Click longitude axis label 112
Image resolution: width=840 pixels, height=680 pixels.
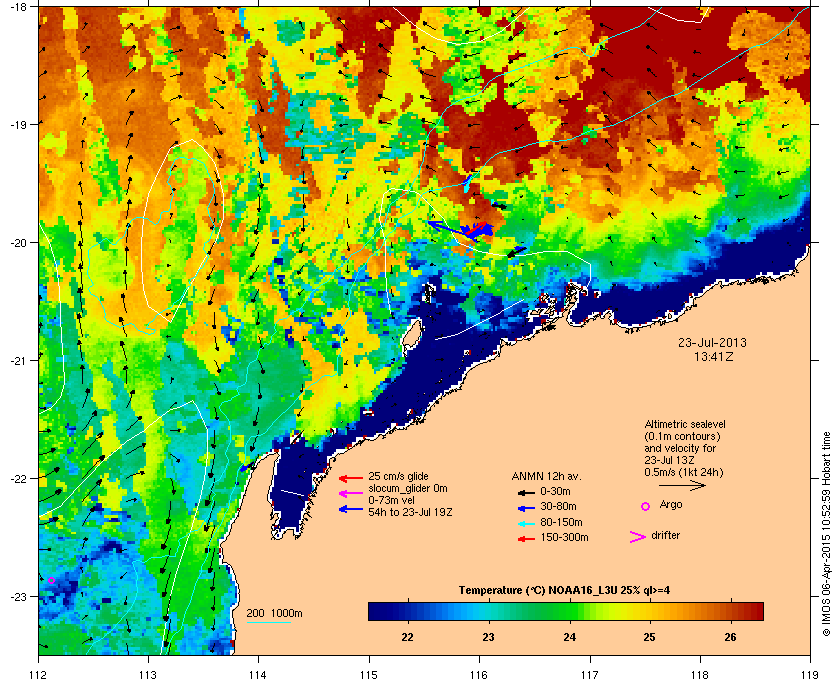(x=39, y=674)
